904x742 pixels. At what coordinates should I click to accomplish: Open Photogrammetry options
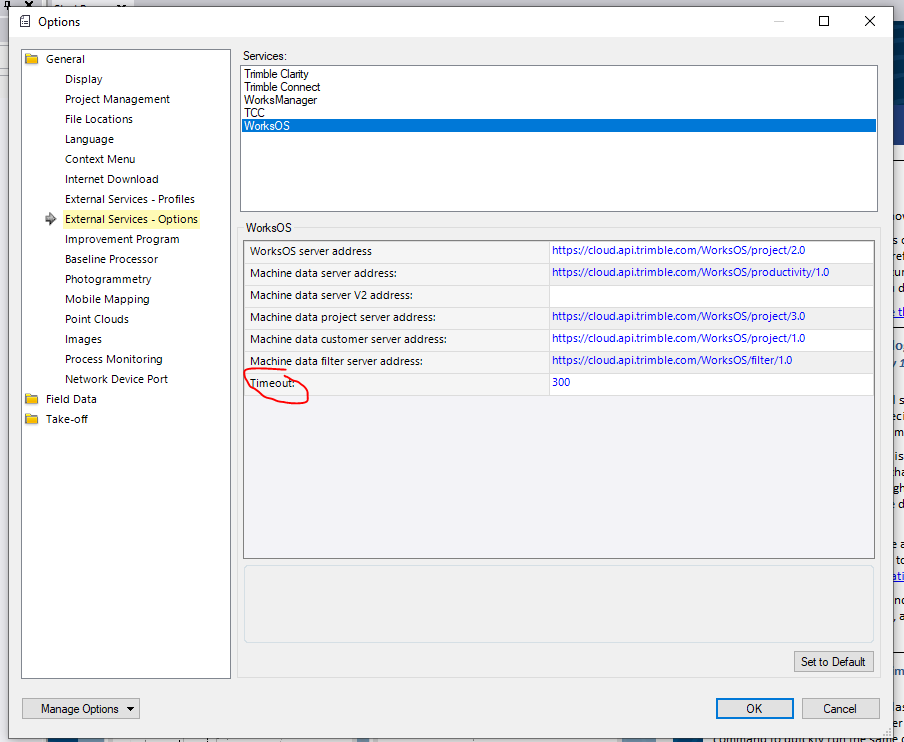tap(108, 279)
